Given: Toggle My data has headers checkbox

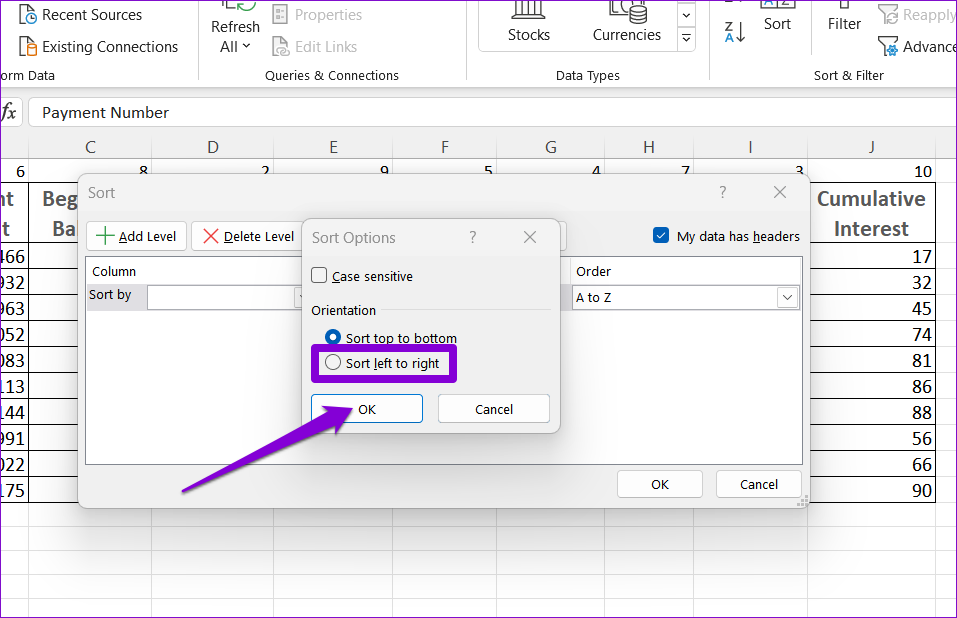Looking at the screenshot, I should 661,236.
